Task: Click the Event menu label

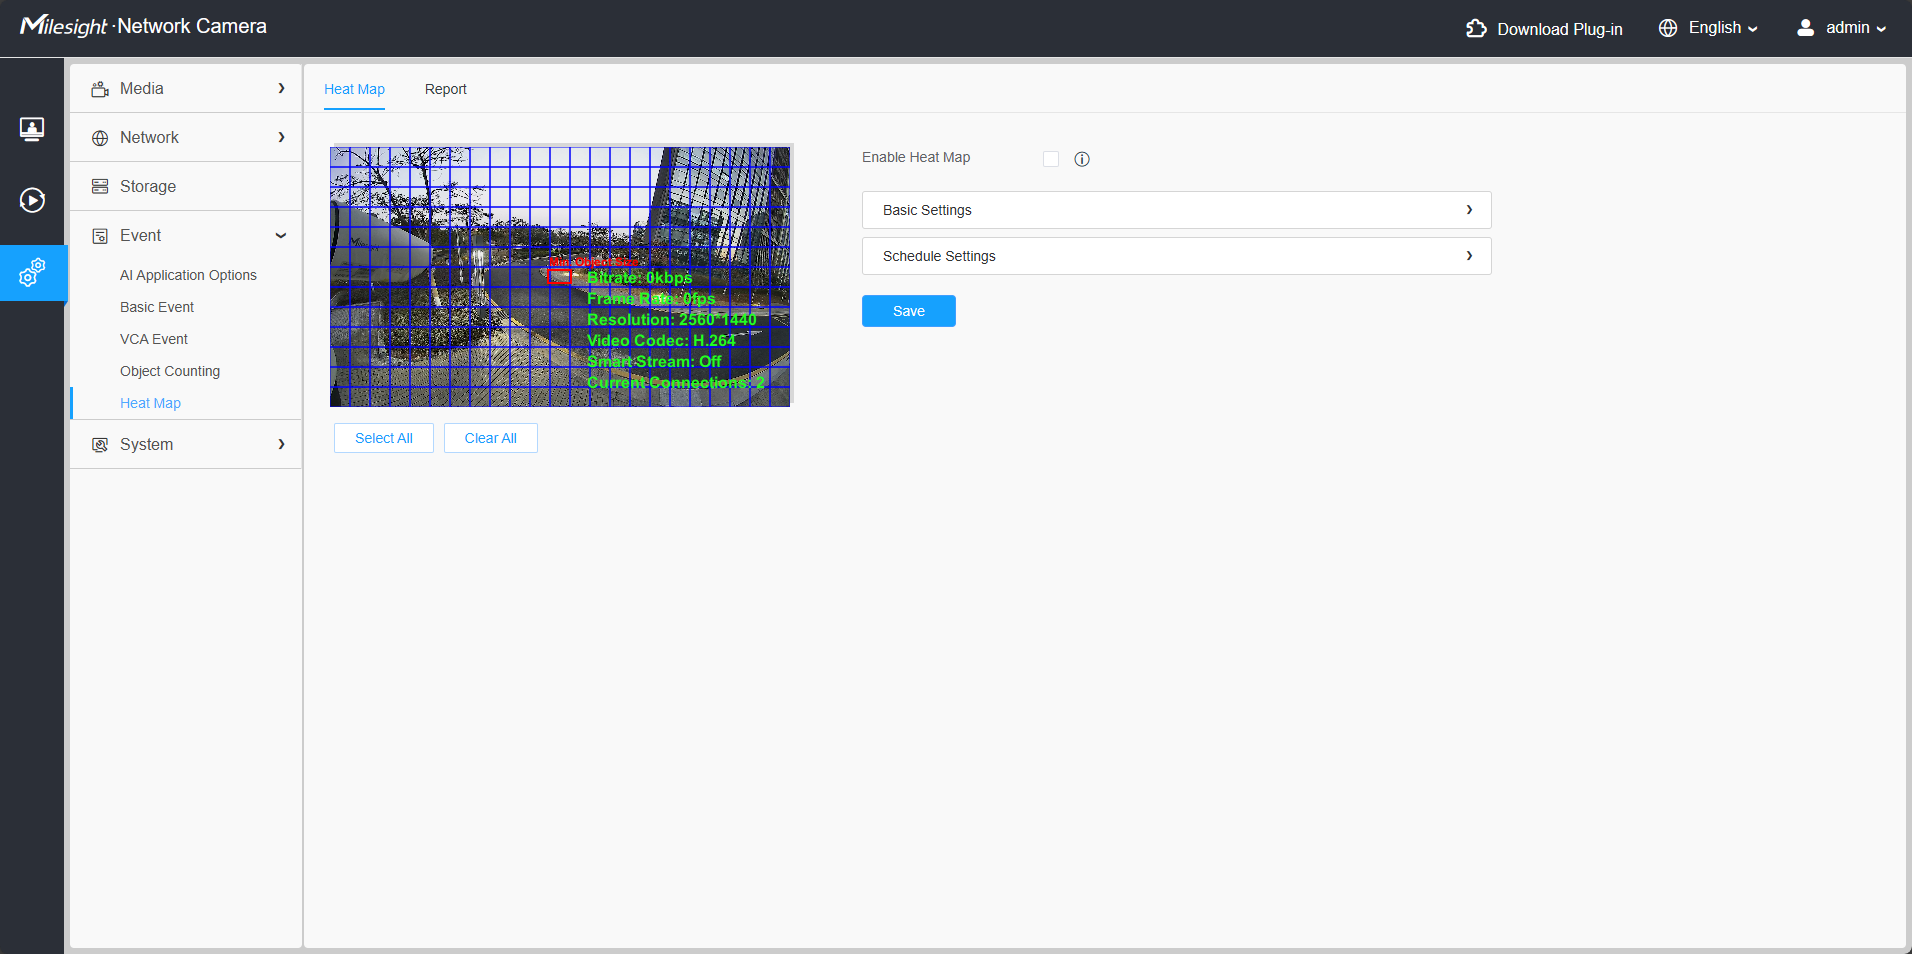Action: 140,235
